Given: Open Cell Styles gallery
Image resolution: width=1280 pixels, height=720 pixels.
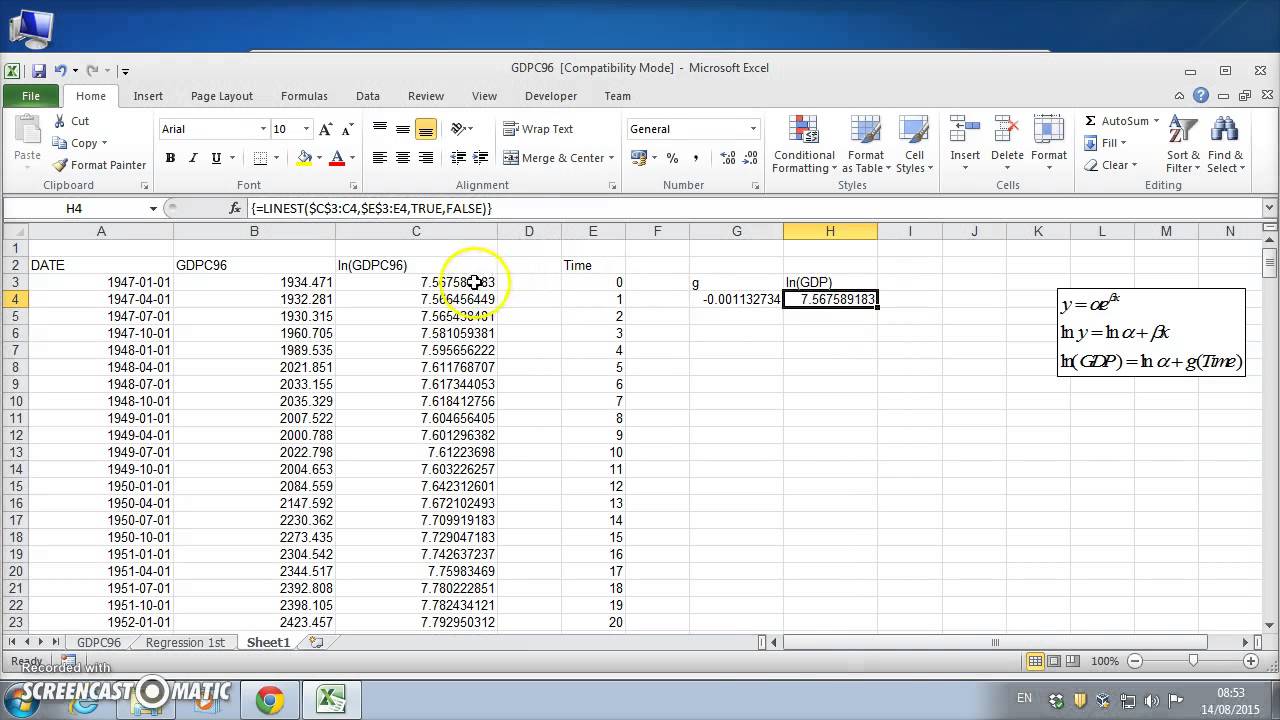Looking at the screenshot, I should [x=915, y=145].
